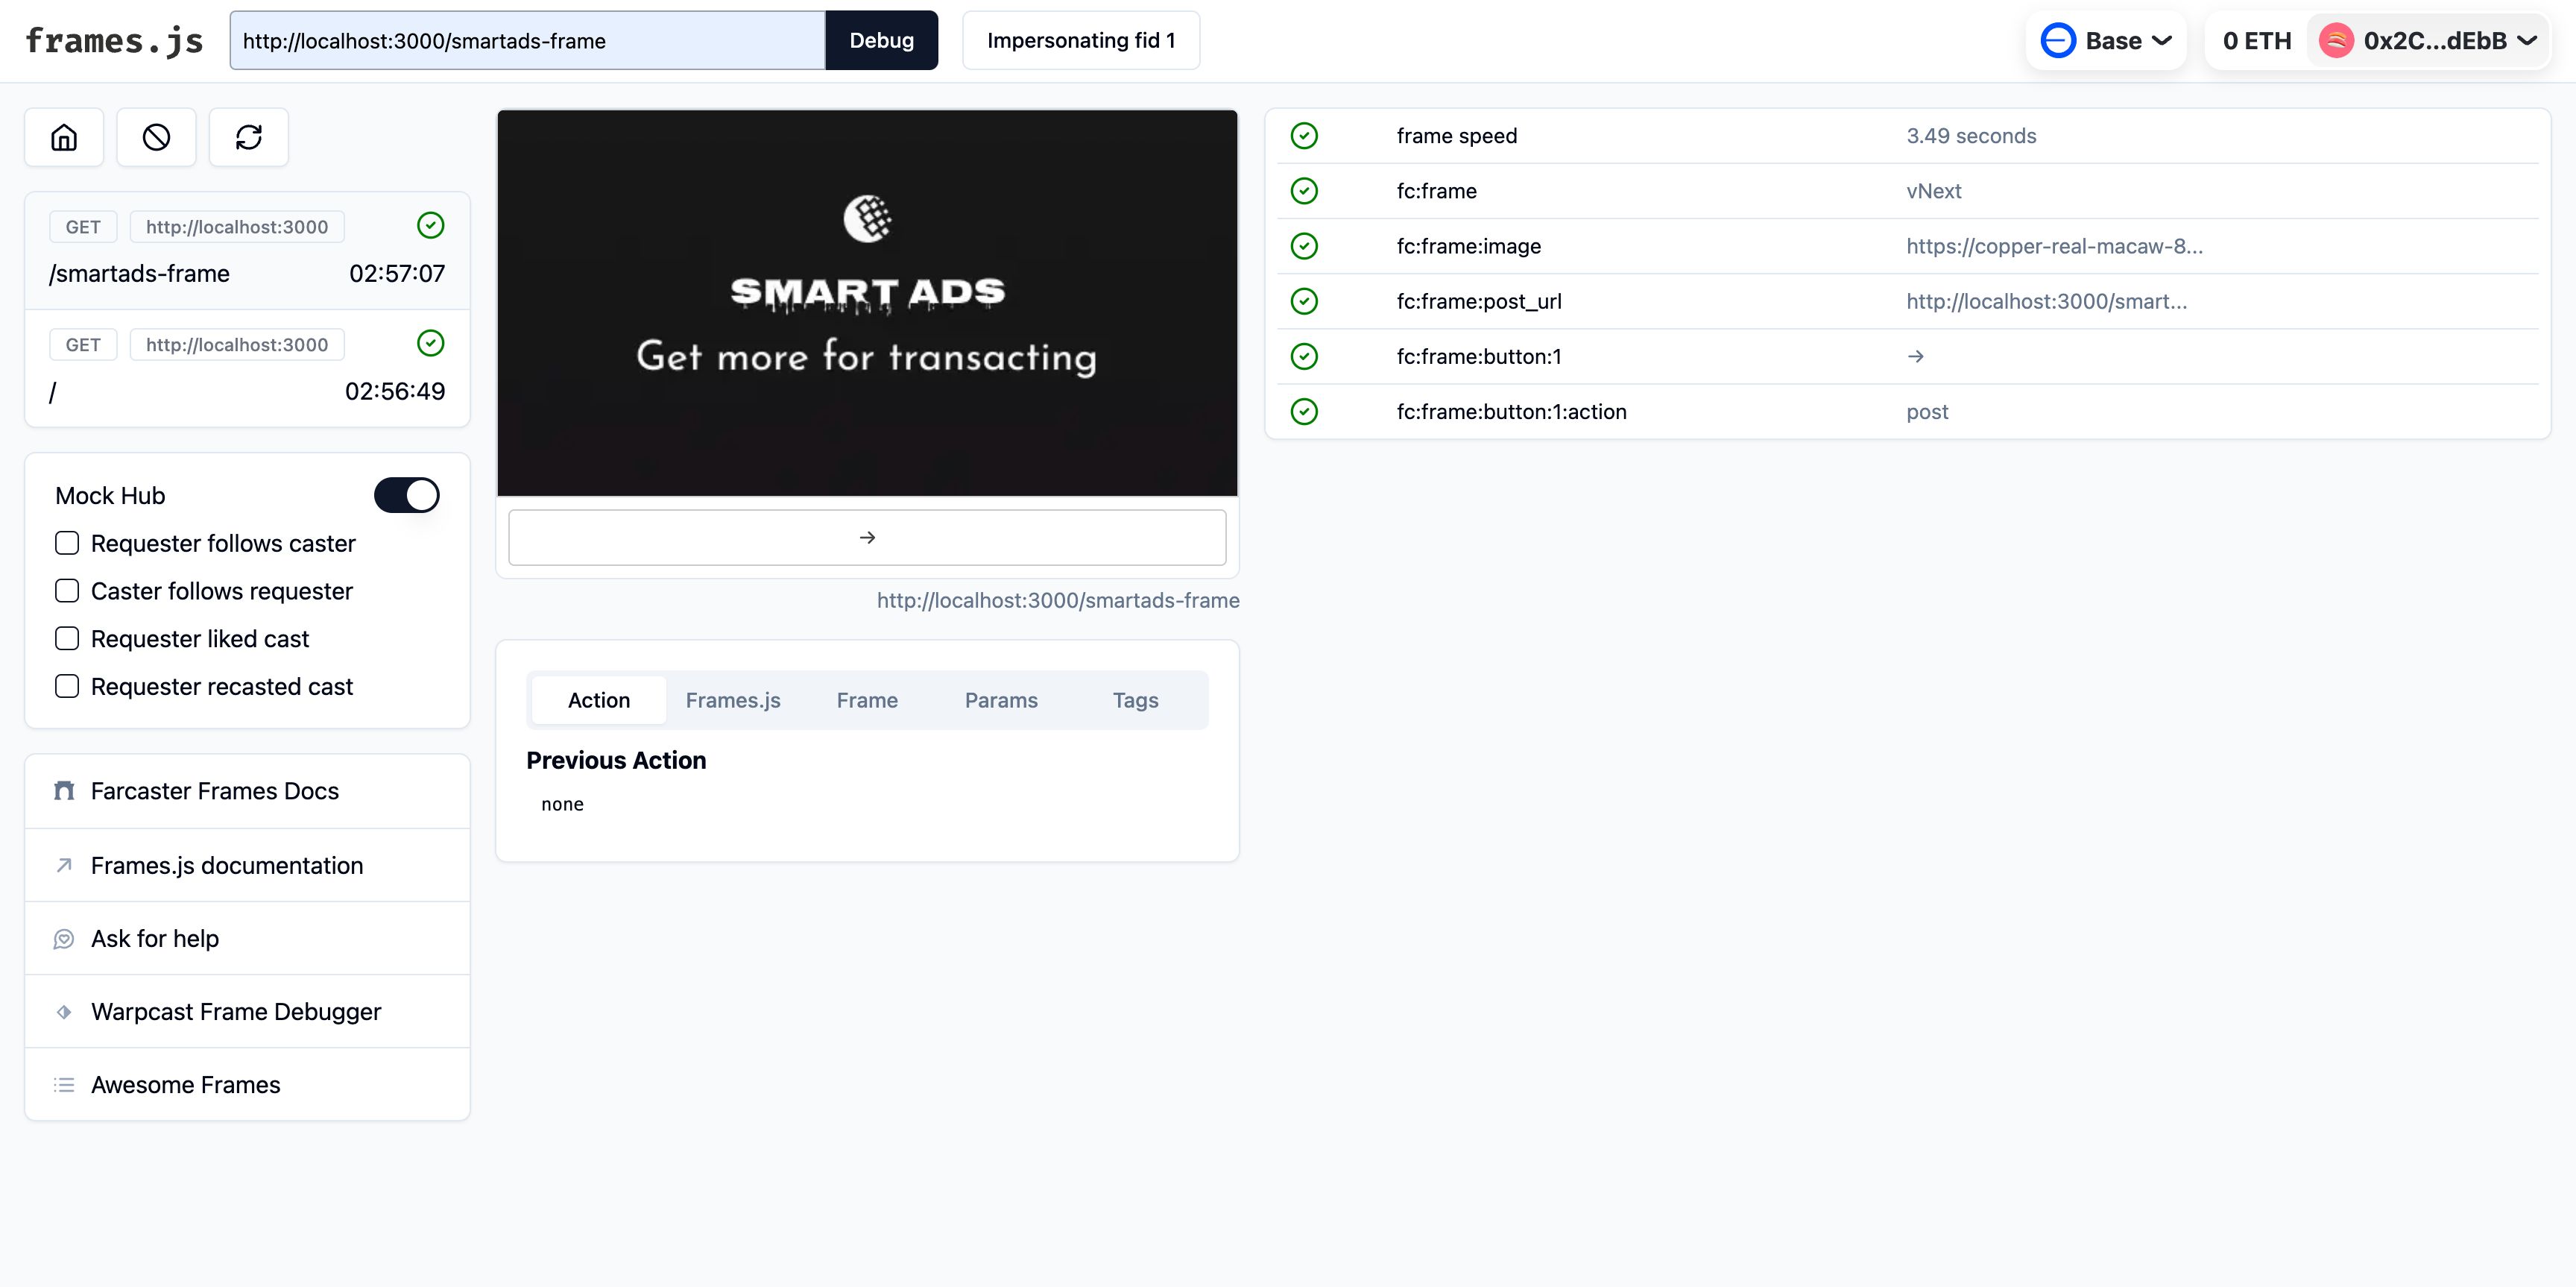Open Ask for help link
2576x1287 pixels.
(247, 939)
